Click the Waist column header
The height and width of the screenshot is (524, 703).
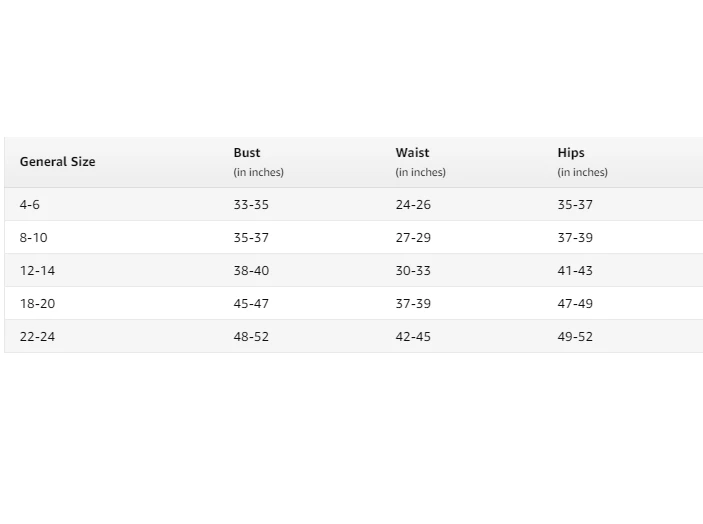tap(412, 153)
